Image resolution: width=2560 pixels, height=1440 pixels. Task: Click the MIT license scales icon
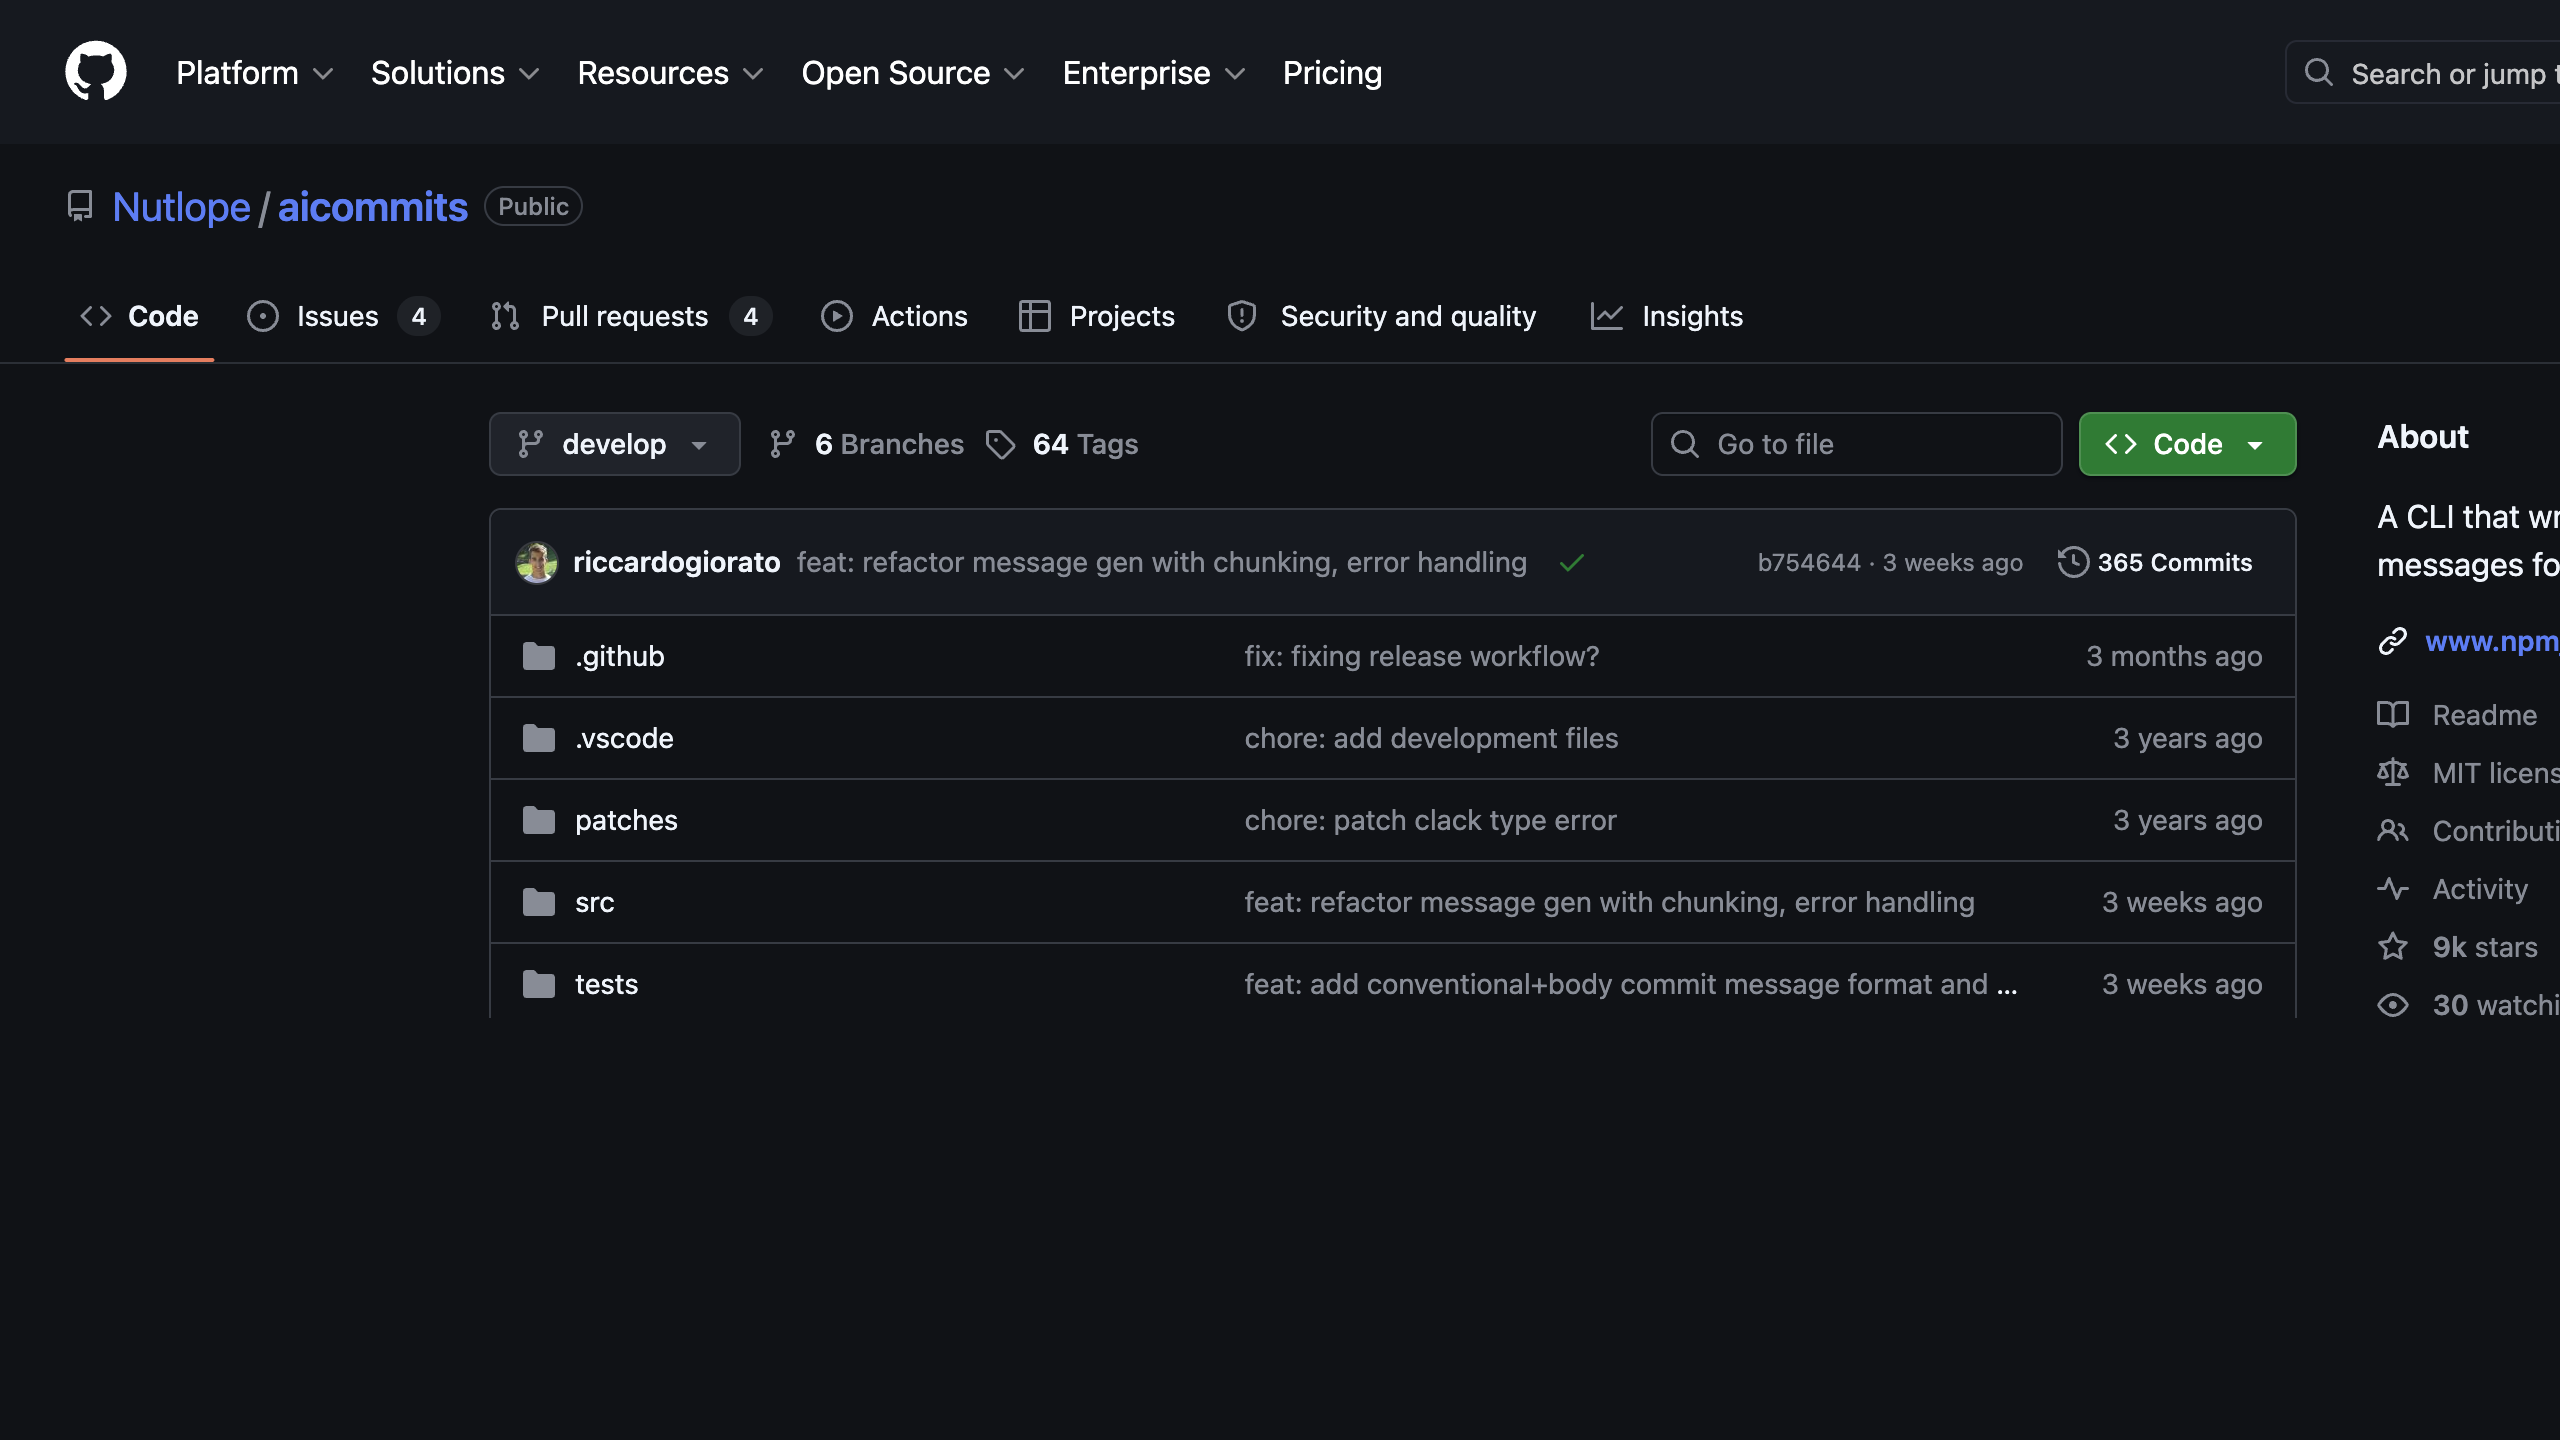click(x=2393, y=773)
